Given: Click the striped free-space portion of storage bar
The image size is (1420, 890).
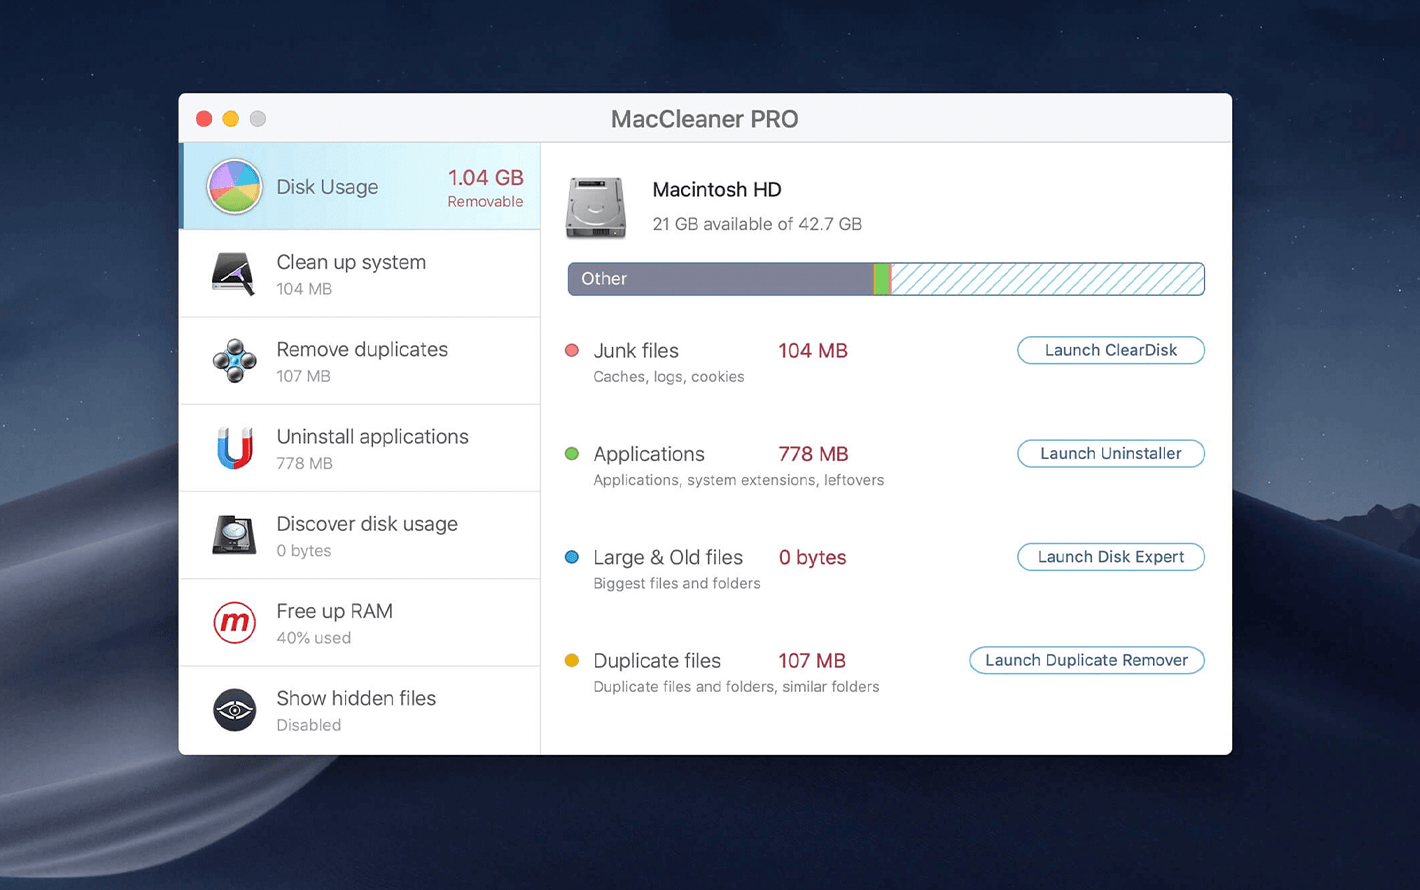Looking at the screenshot, I should point(1047,279).
